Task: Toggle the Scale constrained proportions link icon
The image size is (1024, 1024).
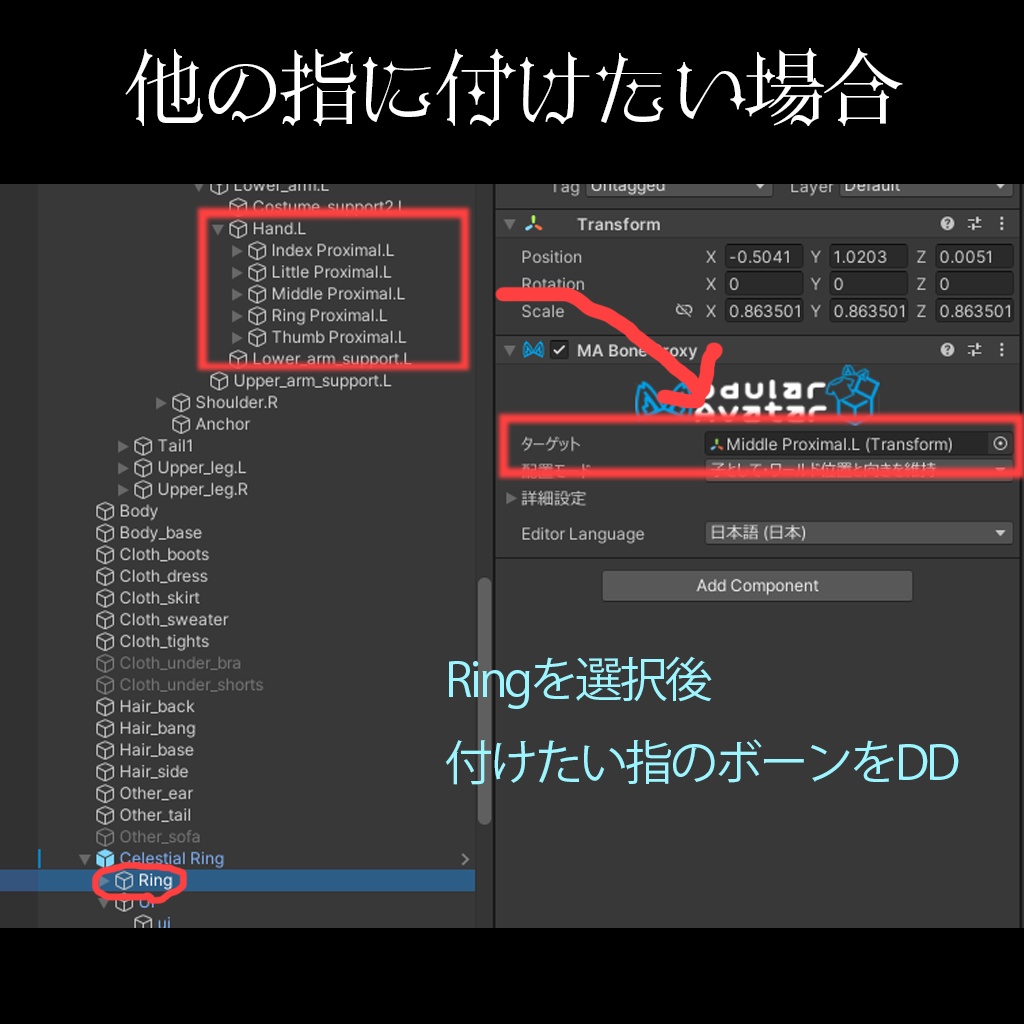Action: click(684, 311)
